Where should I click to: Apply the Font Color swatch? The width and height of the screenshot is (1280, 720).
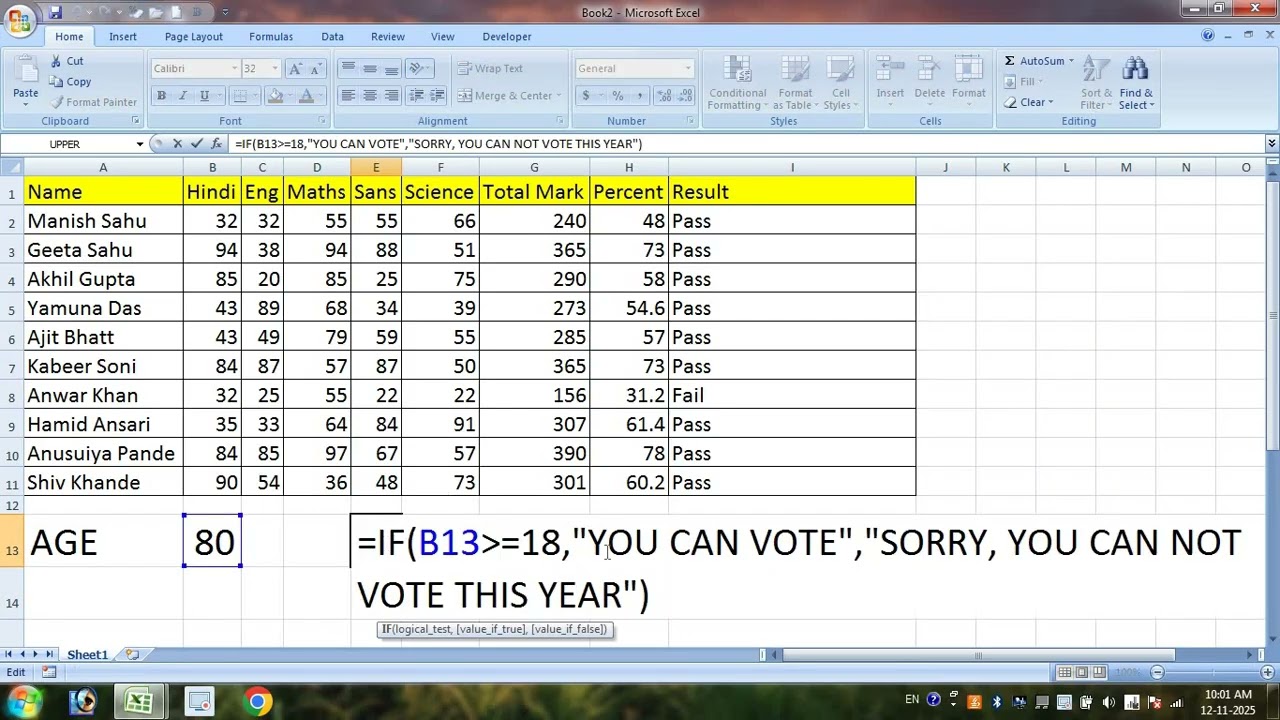307,96
